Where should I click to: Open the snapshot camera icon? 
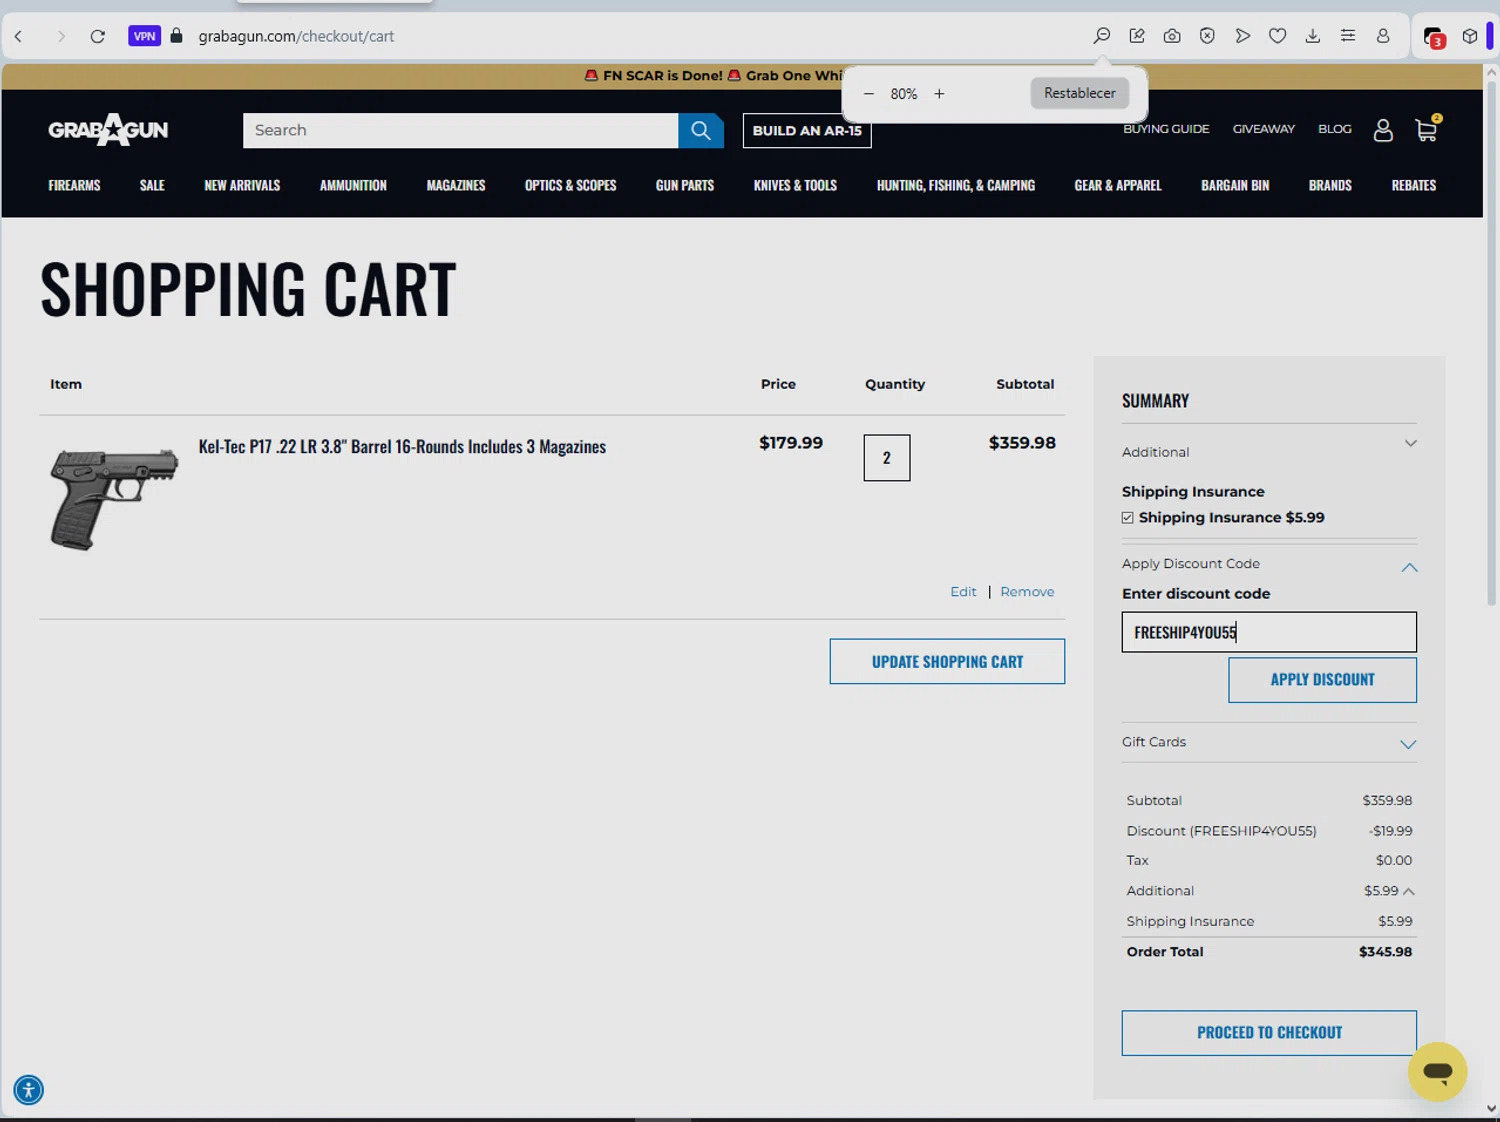(x=1172, y=36)
